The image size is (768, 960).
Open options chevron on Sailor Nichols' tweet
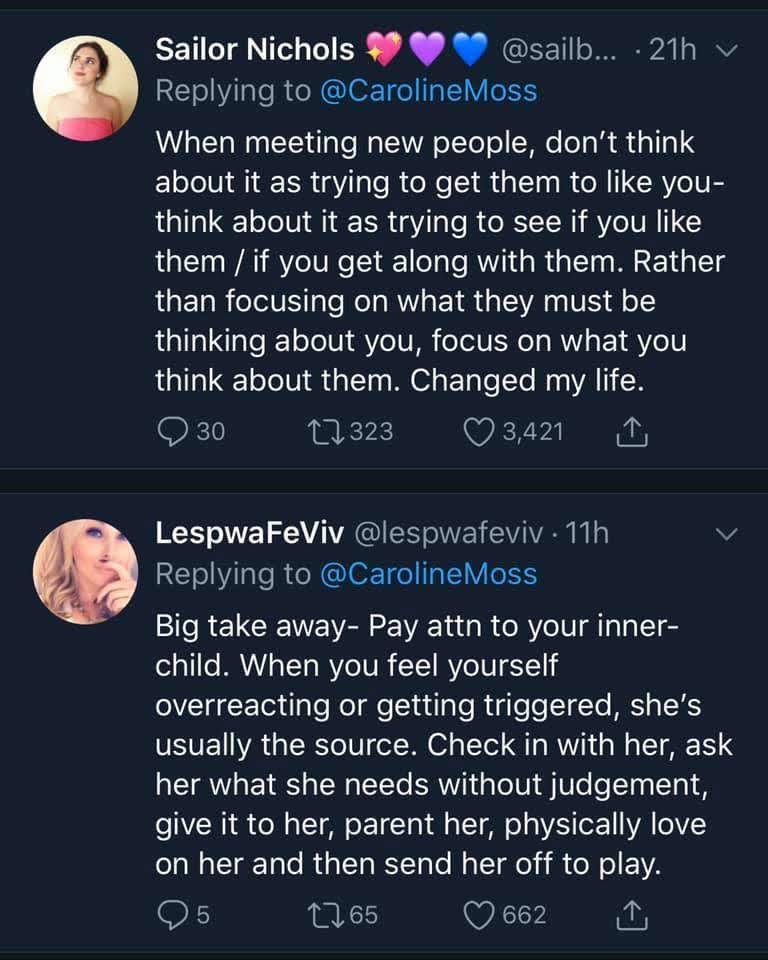727,50
